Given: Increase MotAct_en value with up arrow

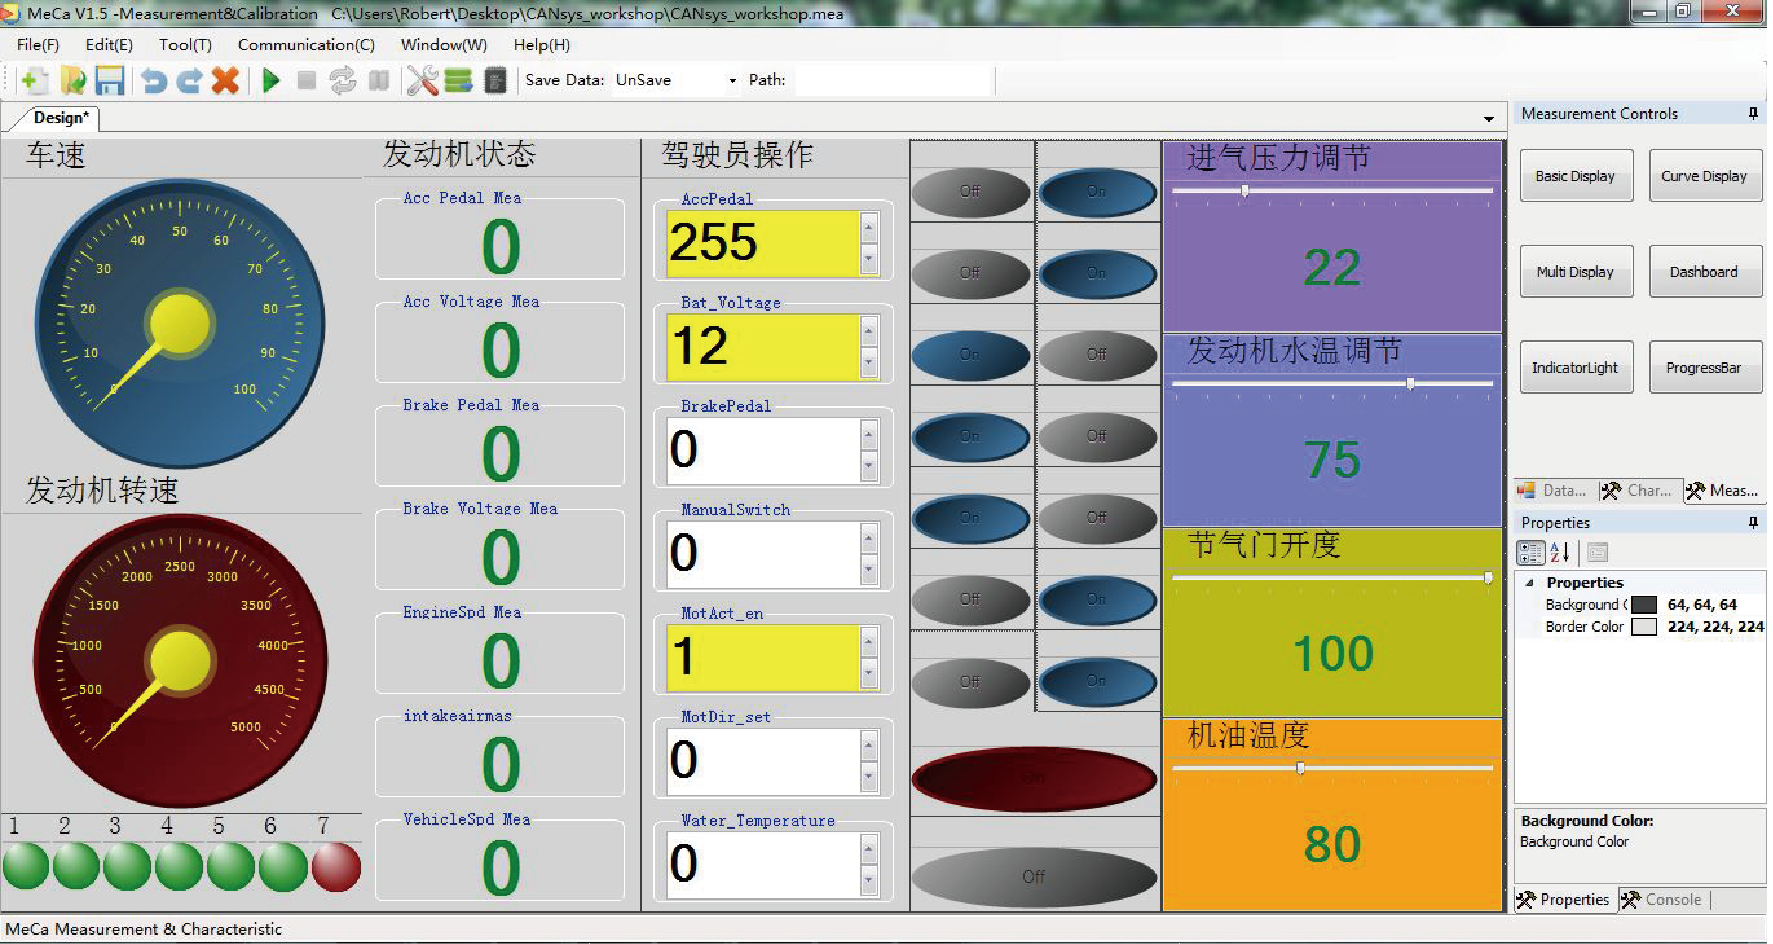Looking at the screenshot, I should tap(868, 641).
